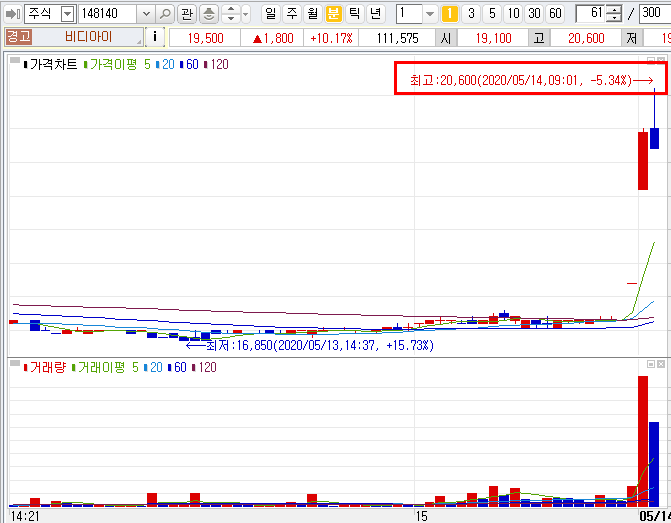This screenshot has height=523, width=671.
Task: Click the 20-period price MA legend
Action: point(165,65)
